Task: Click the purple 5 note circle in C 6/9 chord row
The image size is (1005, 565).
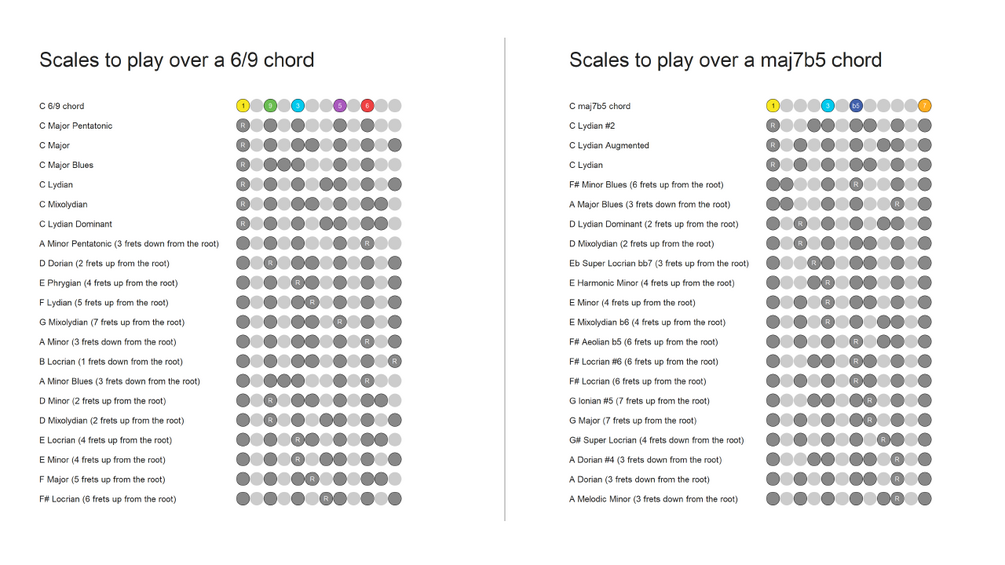Action: tap(340, 106)
